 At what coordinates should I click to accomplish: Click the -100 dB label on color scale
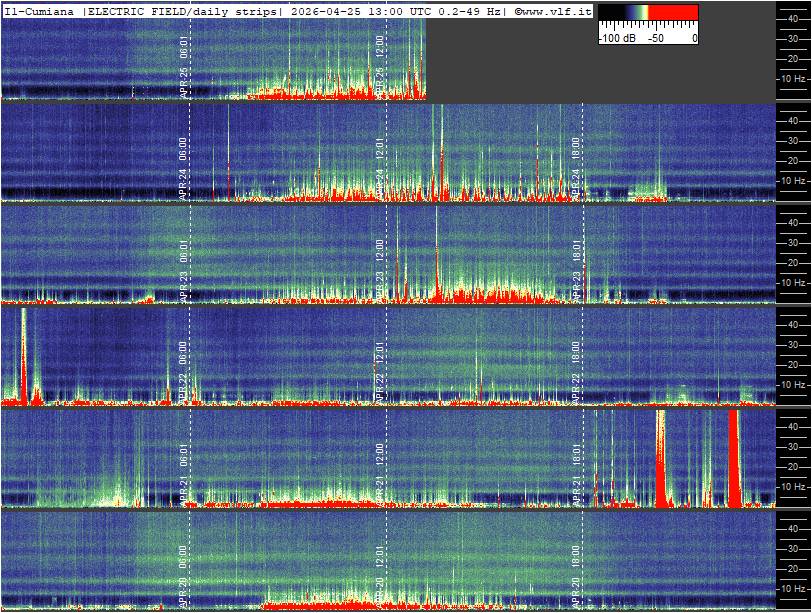[618, 38]
